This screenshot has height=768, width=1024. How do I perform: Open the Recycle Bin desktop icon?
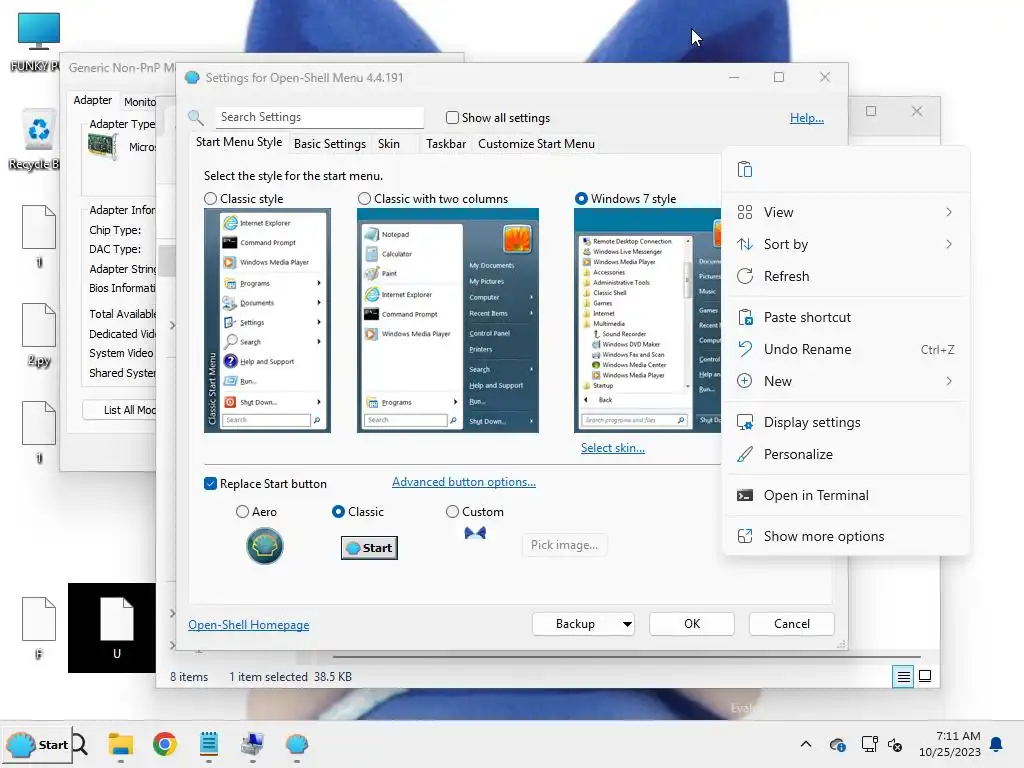tap(39, 139)
